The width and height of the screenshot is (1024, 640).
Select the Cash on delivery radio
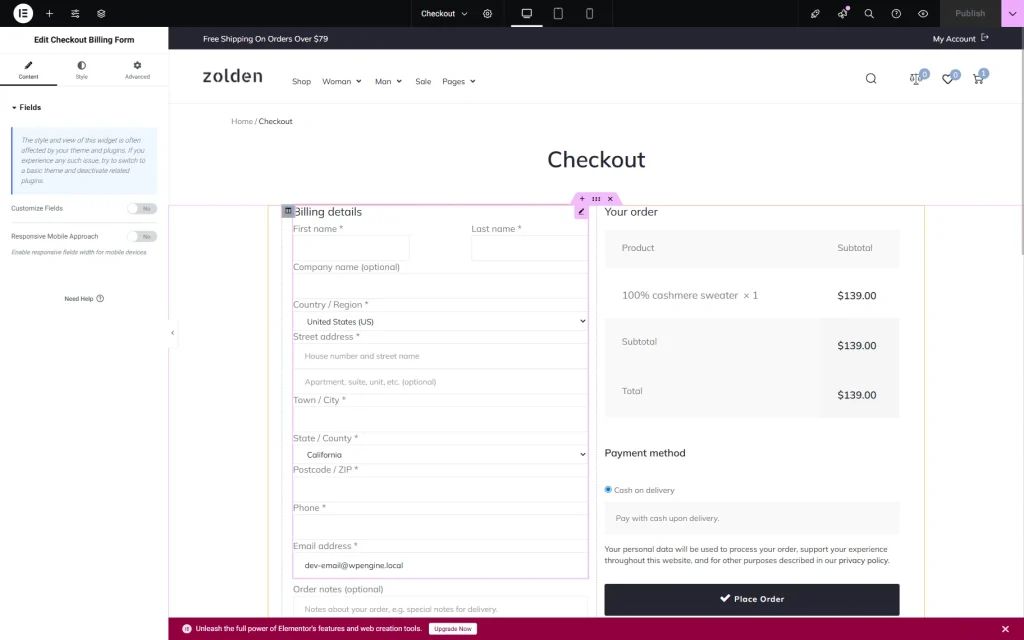coord(608,489)
